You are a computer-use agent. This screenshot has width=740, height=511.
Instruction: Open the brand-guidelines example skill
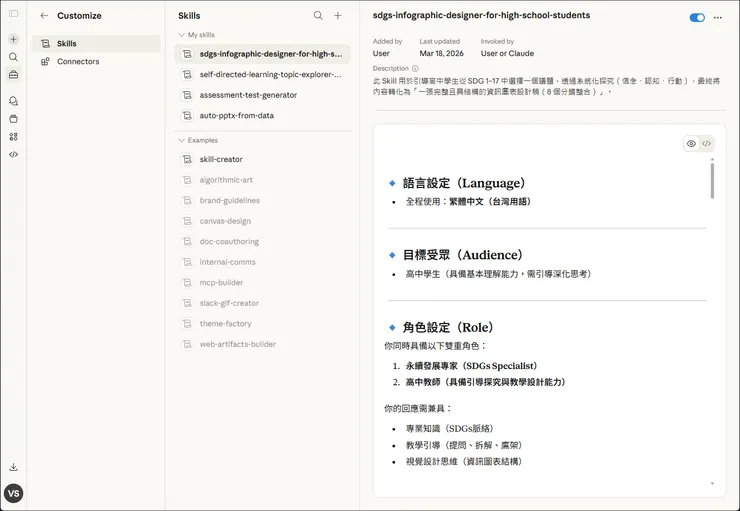click(262, 201)
